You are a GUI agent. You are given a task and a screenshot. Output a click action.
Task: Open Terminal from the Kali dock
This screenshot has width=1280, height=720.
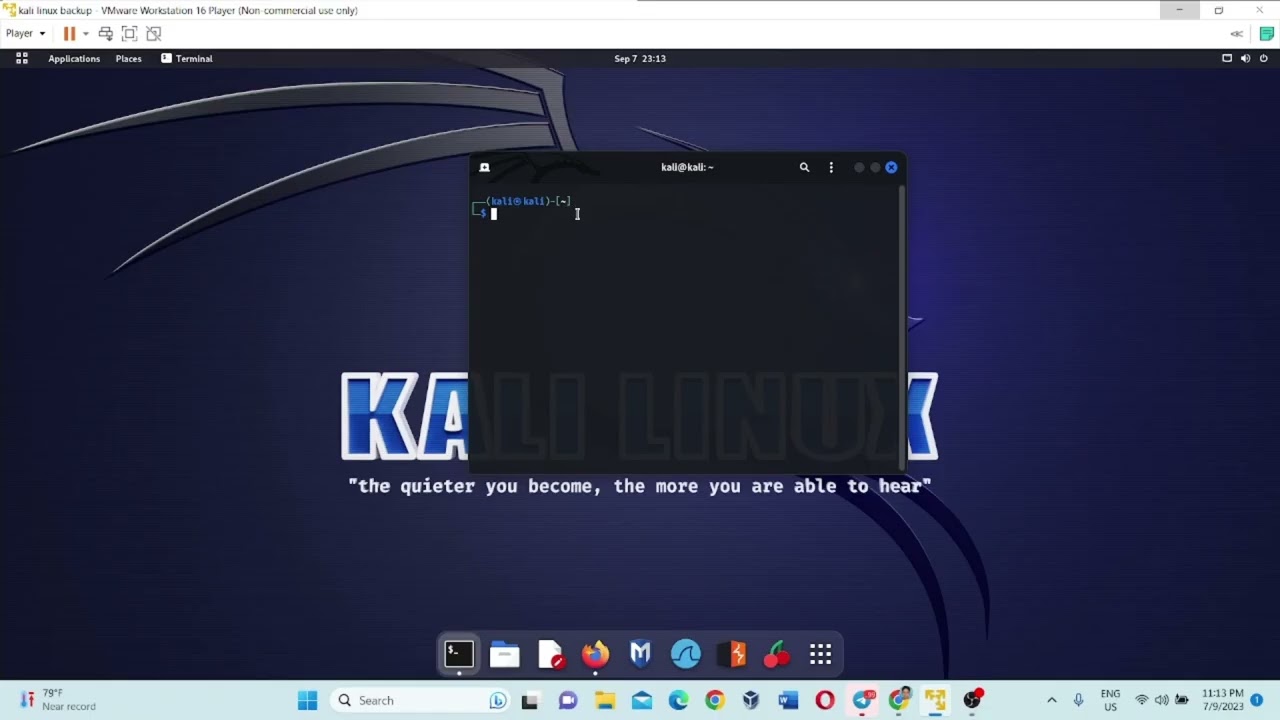pyautogui.click(x=459, y=654)
